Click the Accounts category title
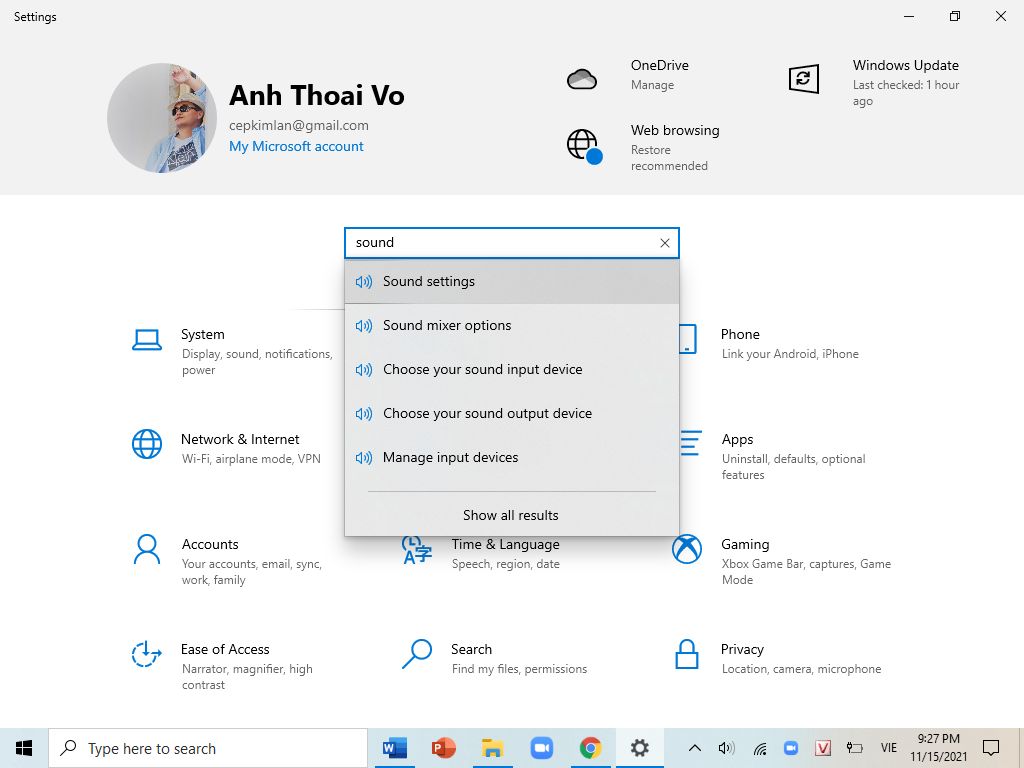This screenshot has width=1024, height=768. (x=210, y=545)
